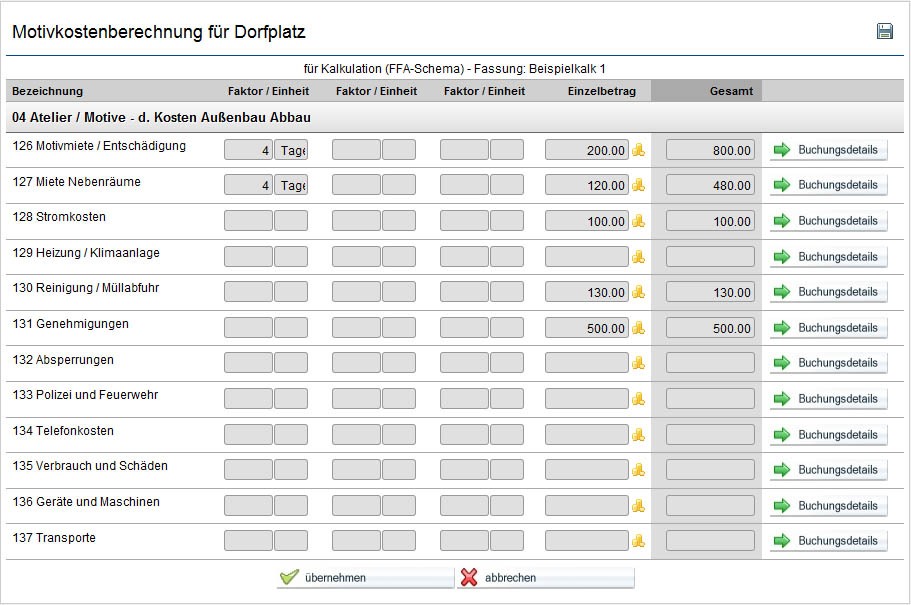Image resolution: width=911 pixels, height=605 pixels.
Task: Click green arrow icon in Miete Nebenräume row
Action: (782, 185)
